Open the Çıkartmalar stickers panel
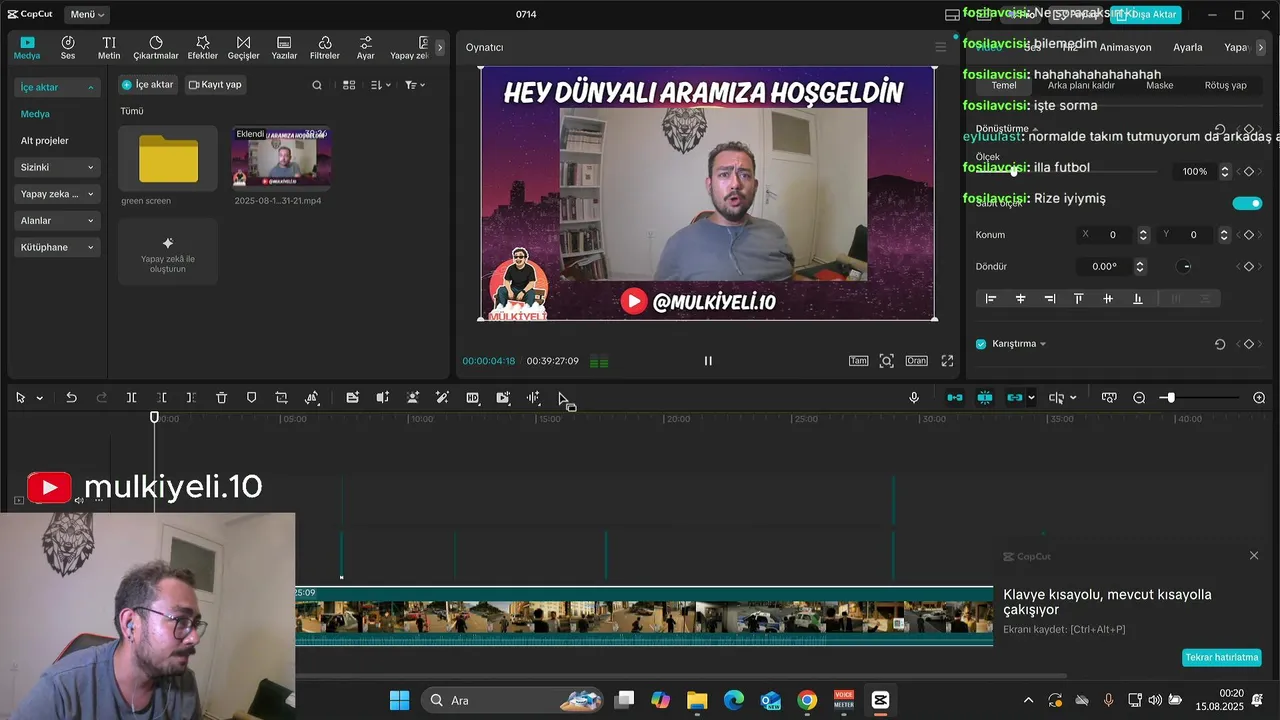Viewport: 1280px width, 720px height. coord(156,48)
